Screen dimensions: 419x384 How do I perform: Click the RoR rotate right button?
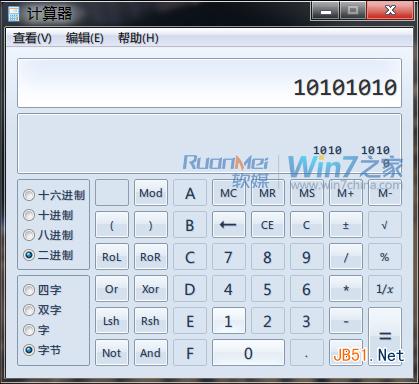[151, 257]
